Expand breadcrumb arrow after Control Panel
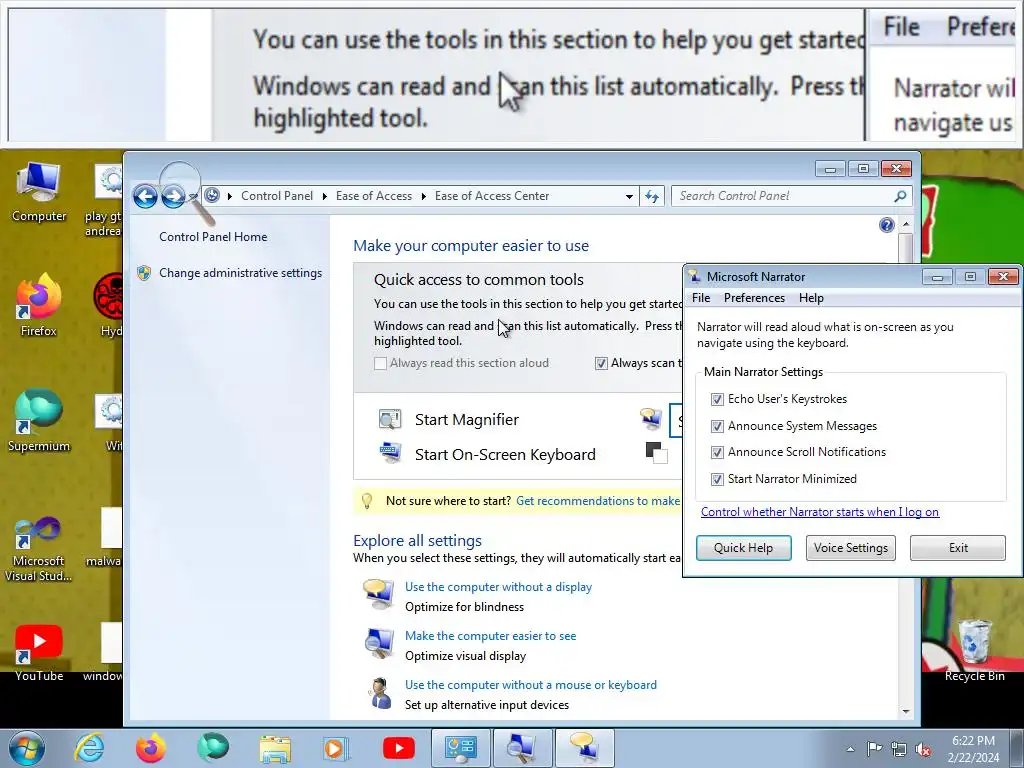 [325, 196]
